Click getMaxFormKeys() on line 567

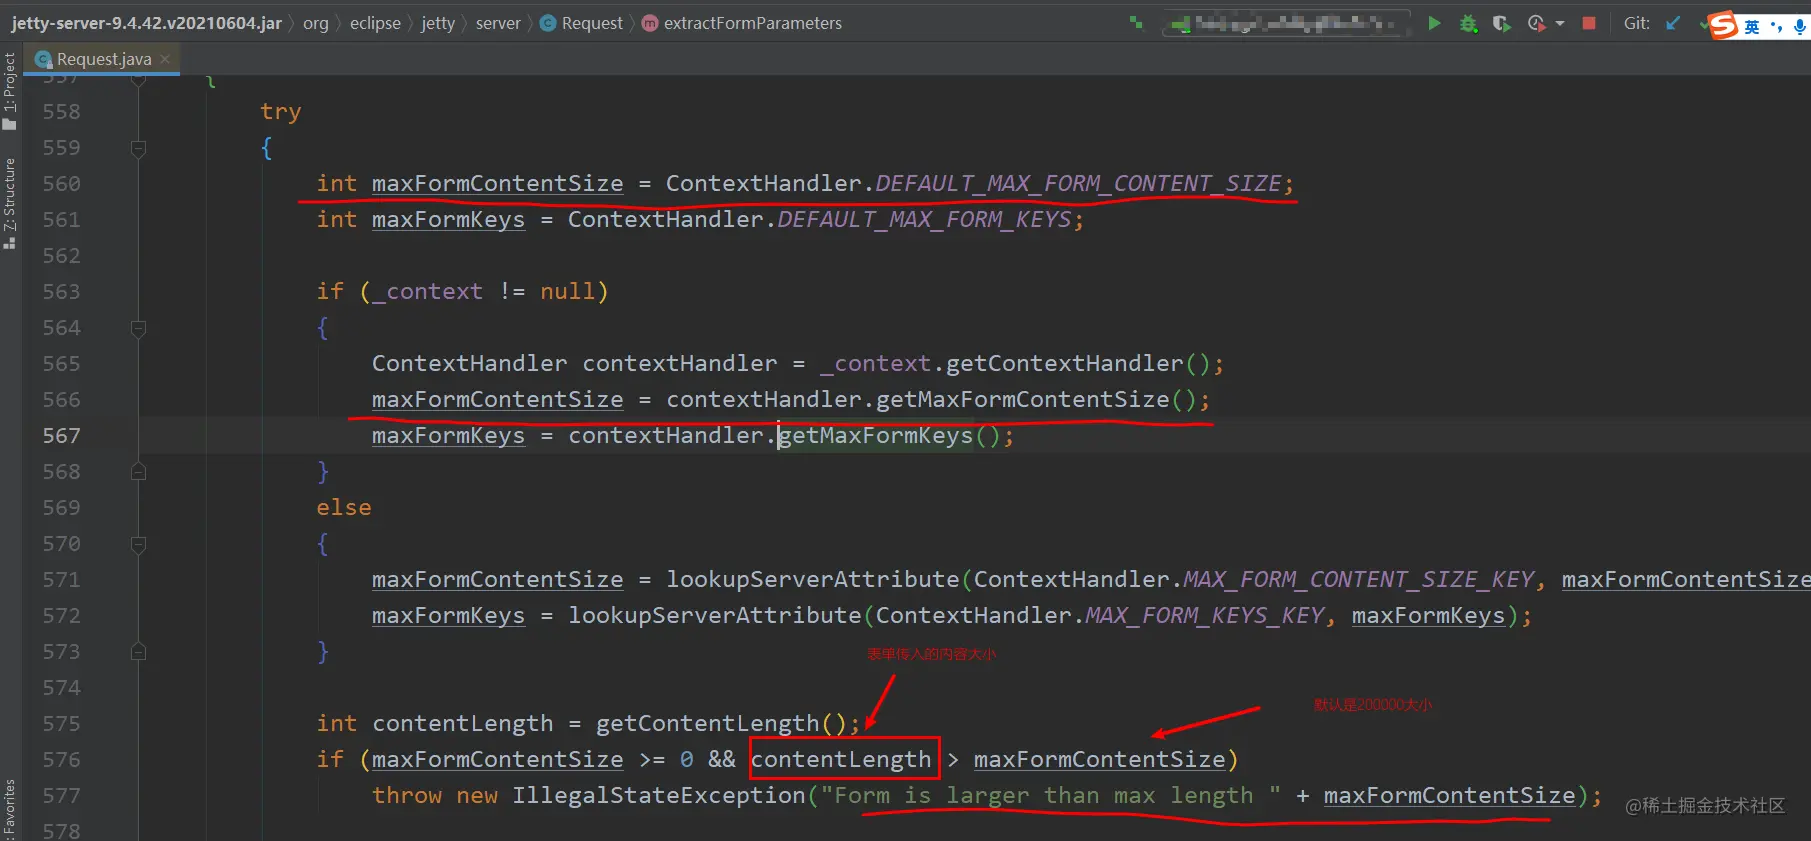pos(889,436)
